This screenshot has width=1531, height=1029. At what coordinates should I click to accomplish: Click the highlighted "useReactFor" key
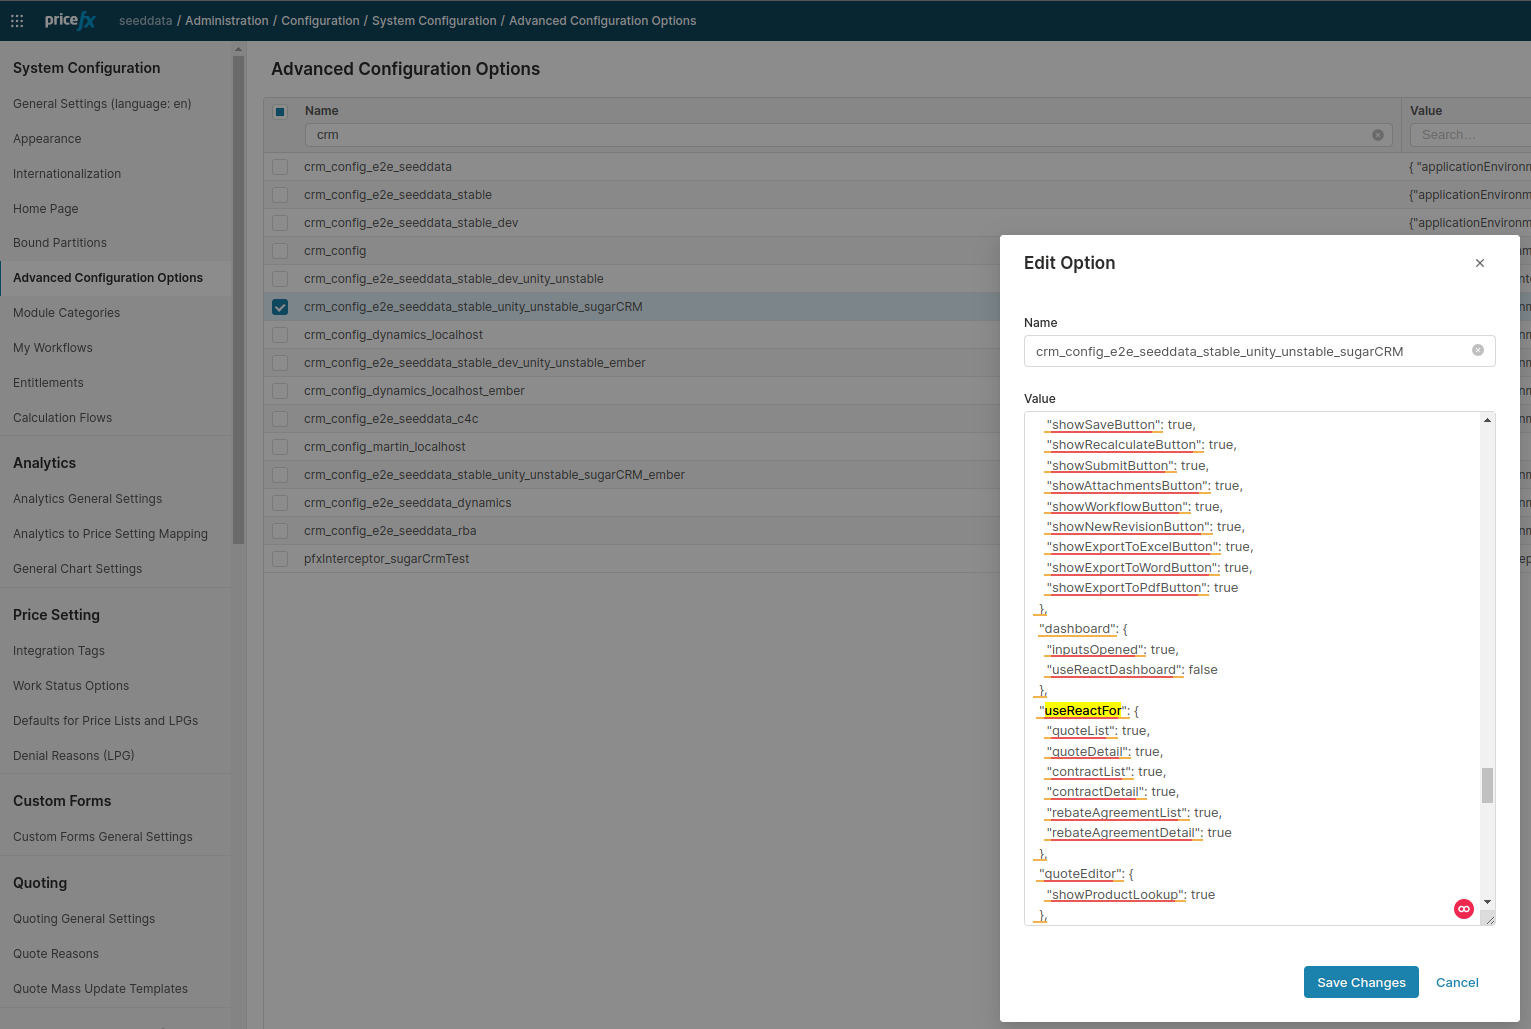click(x=1082, y=710)
